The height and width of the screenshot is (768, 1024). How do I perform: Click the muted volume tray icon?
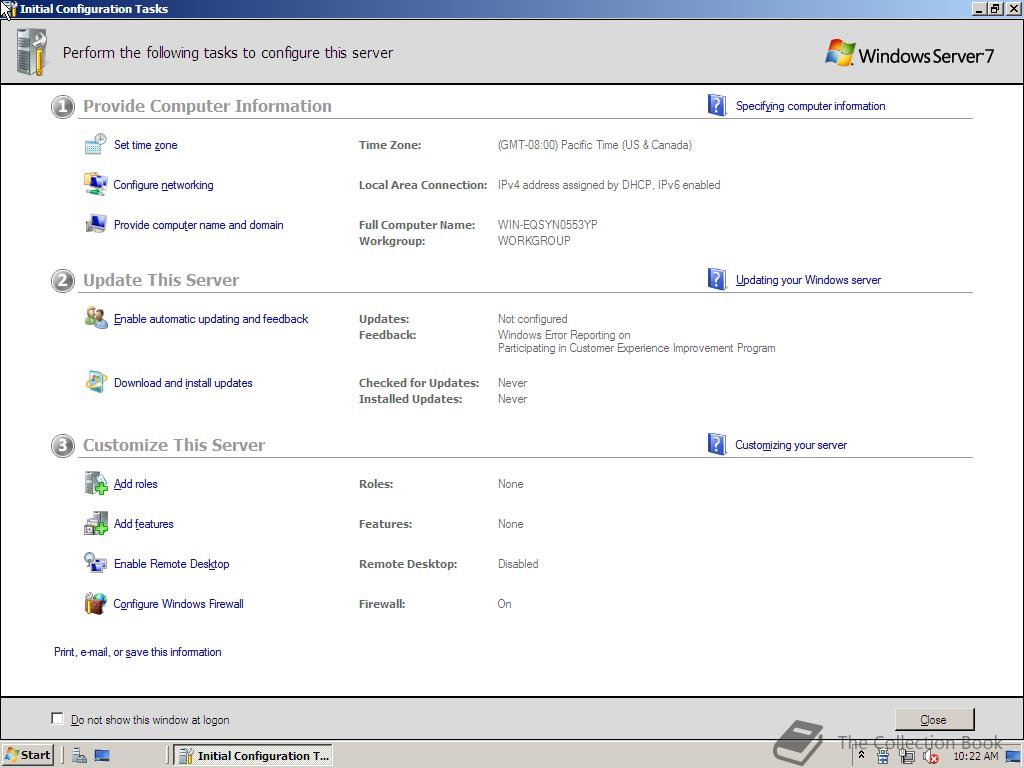click(x=931, y=756)
